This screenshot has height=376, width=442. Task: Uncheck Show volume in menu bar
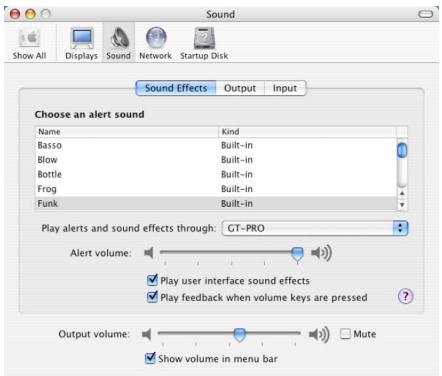(150, 358)
